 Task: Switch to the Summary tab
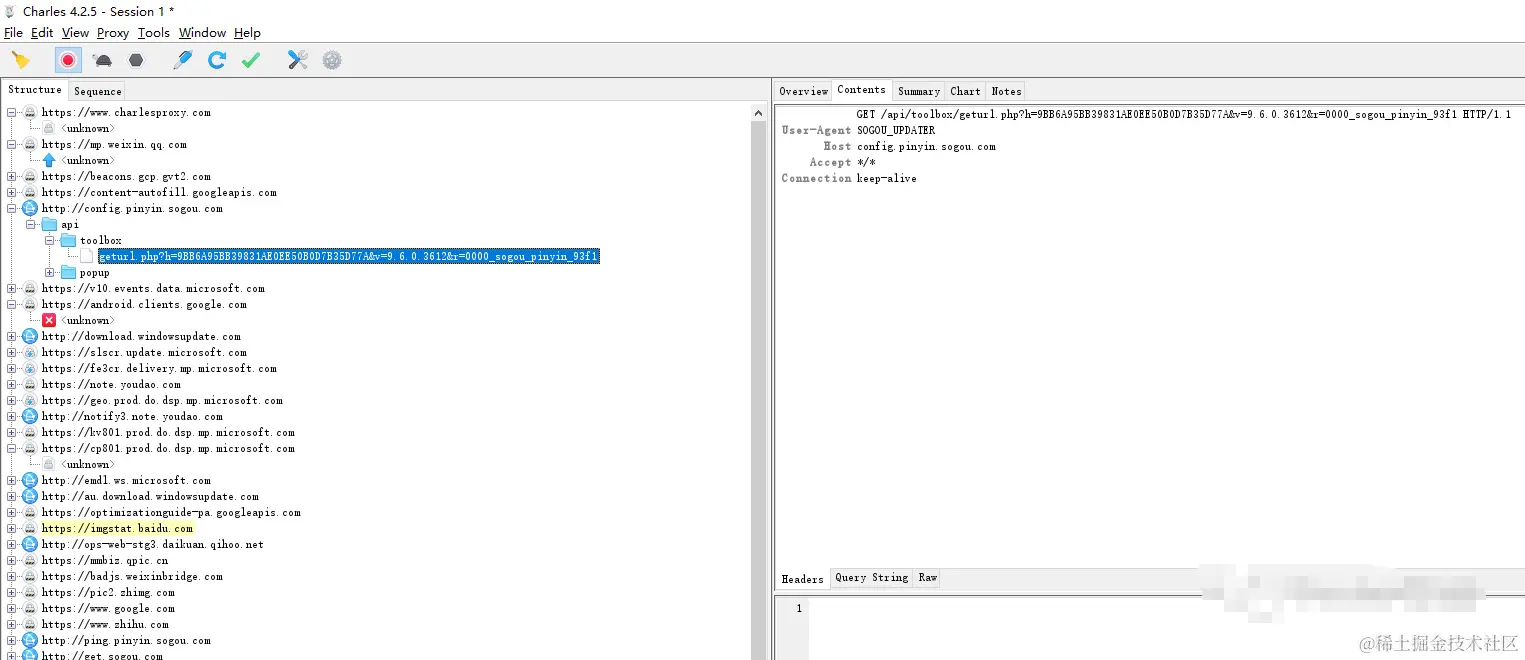918,91
